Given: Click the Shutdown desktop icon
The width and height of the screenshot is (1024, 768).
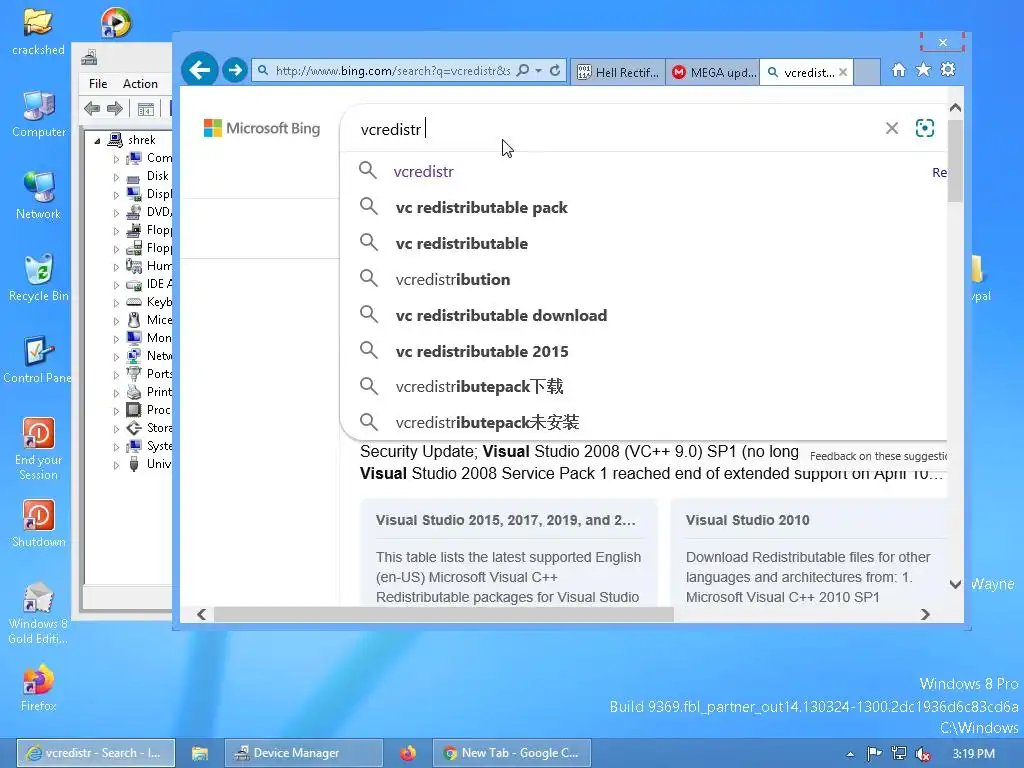Looking at the screenshot, I should pos(39,523).
